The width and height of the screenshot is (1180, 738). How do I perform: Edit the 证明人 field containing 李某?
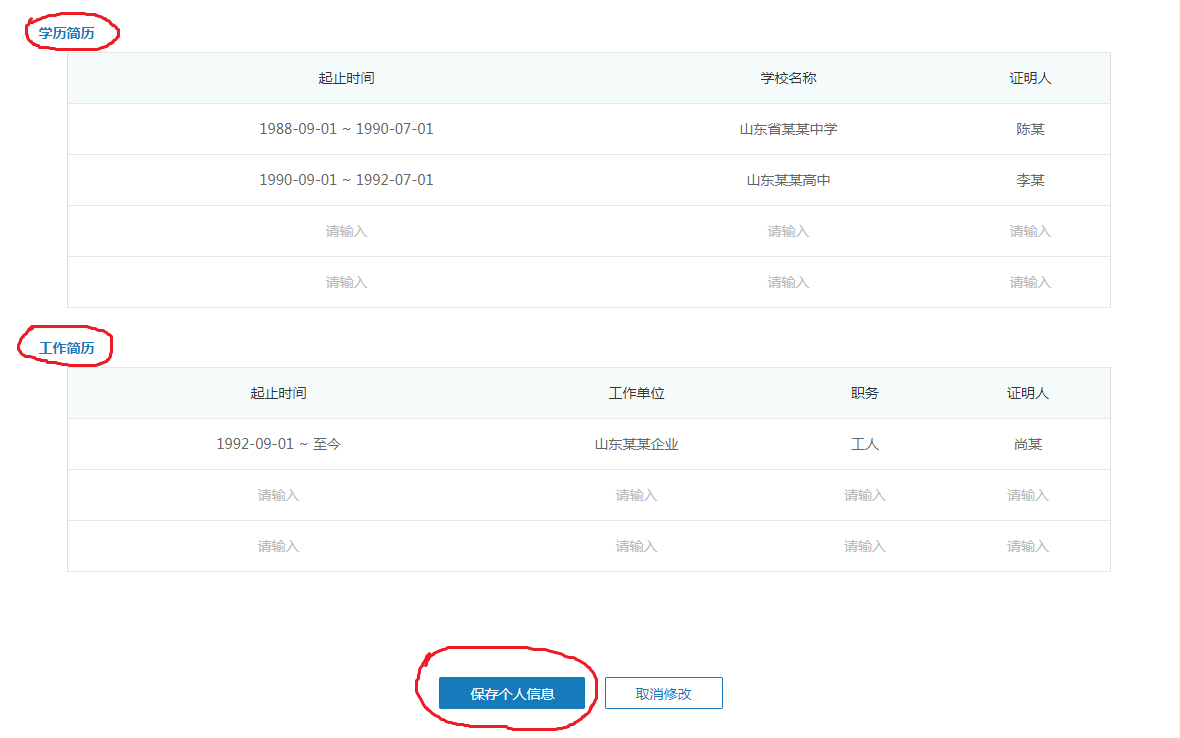coord(1029,180)
